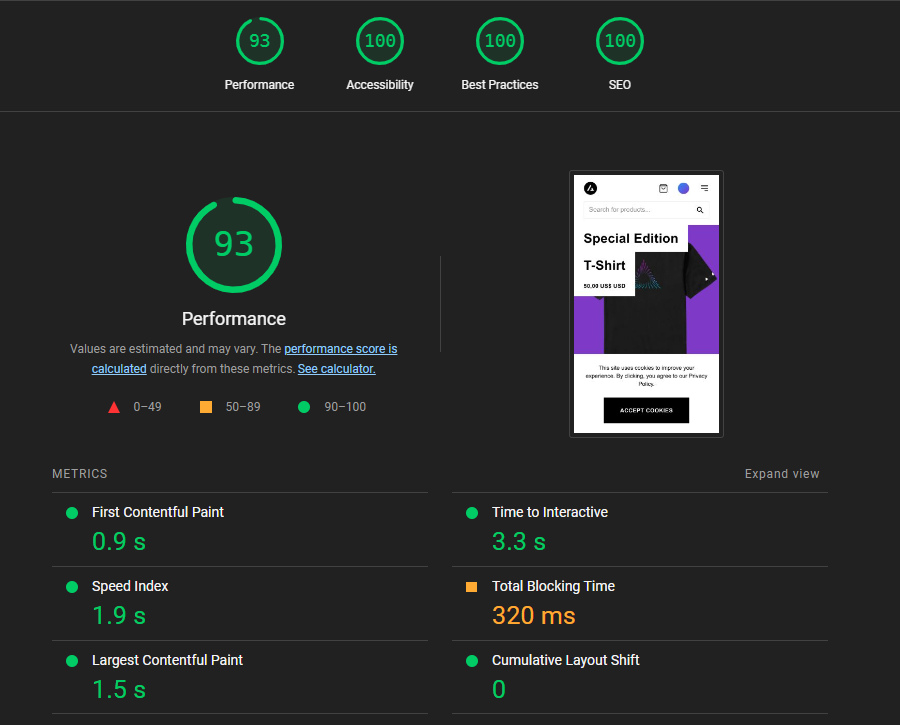Select the SEO score gauge
The height and width of the screenshot is (725, 900).
pyautogui.click(x=620, y=42)
